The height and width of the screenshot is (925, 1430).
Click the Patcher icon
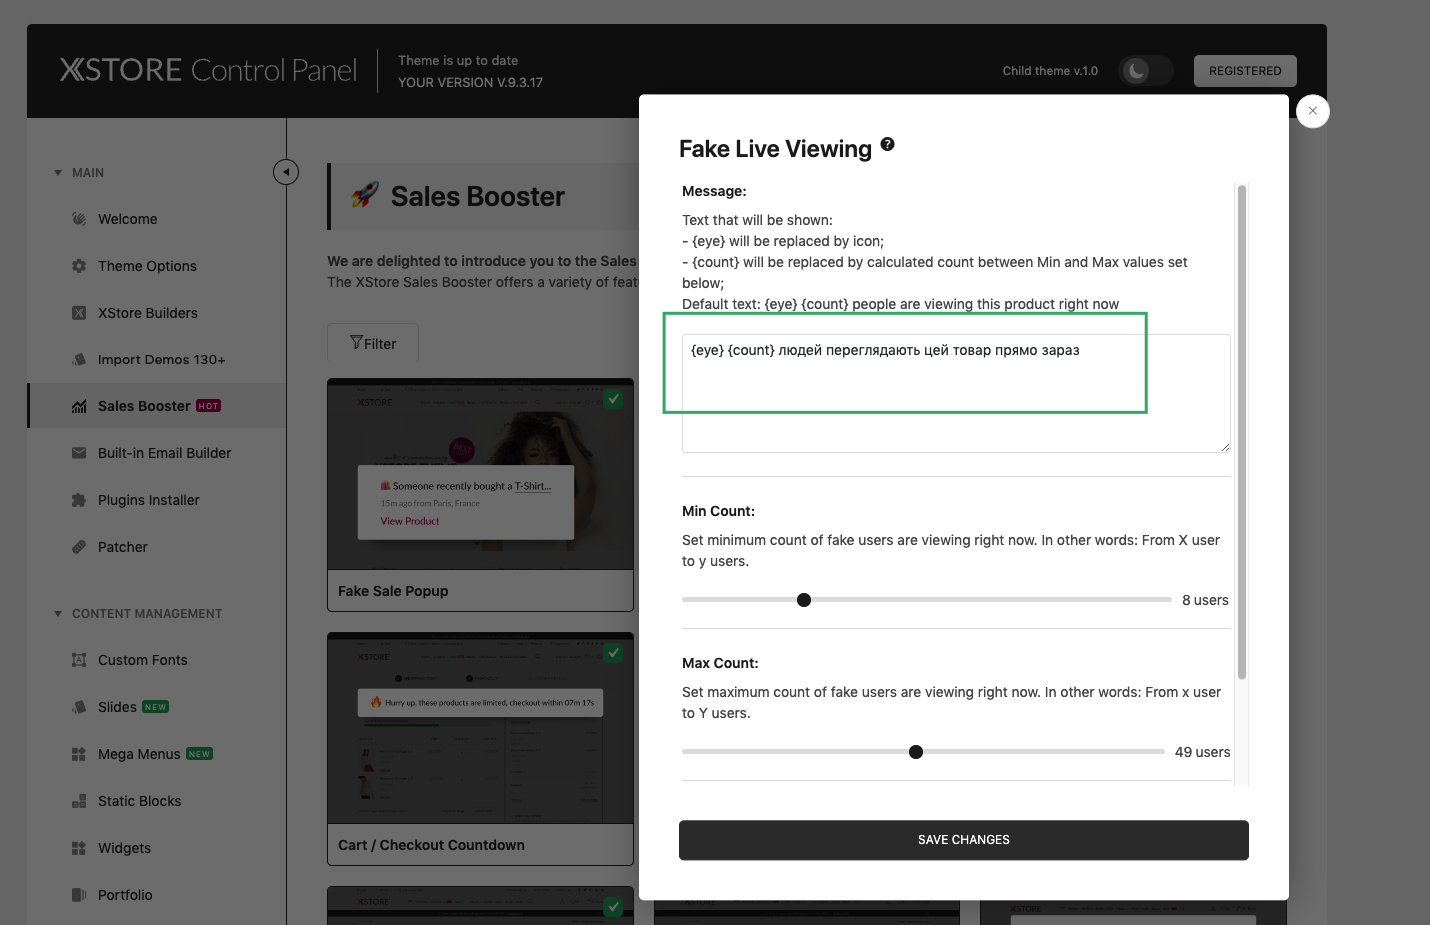[79, 547]
